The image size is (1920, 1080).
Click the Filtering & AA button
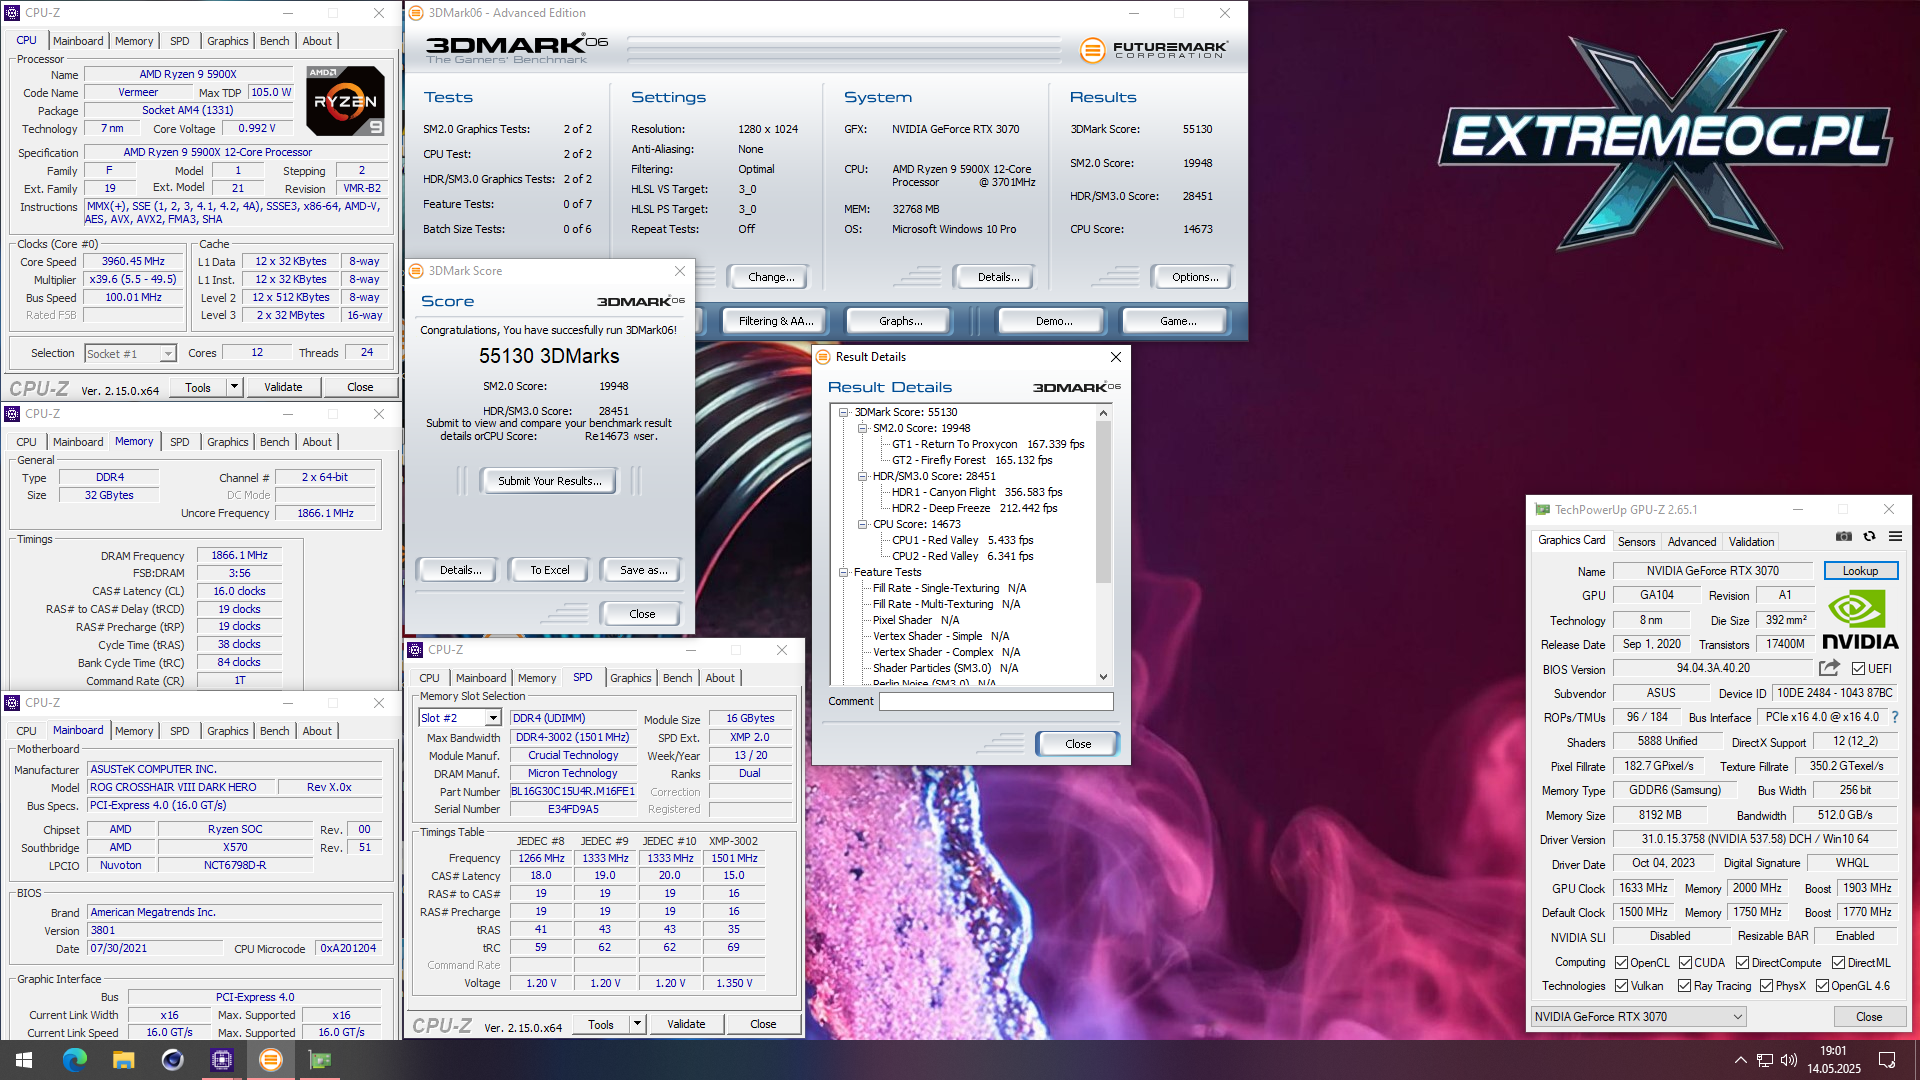776,321
